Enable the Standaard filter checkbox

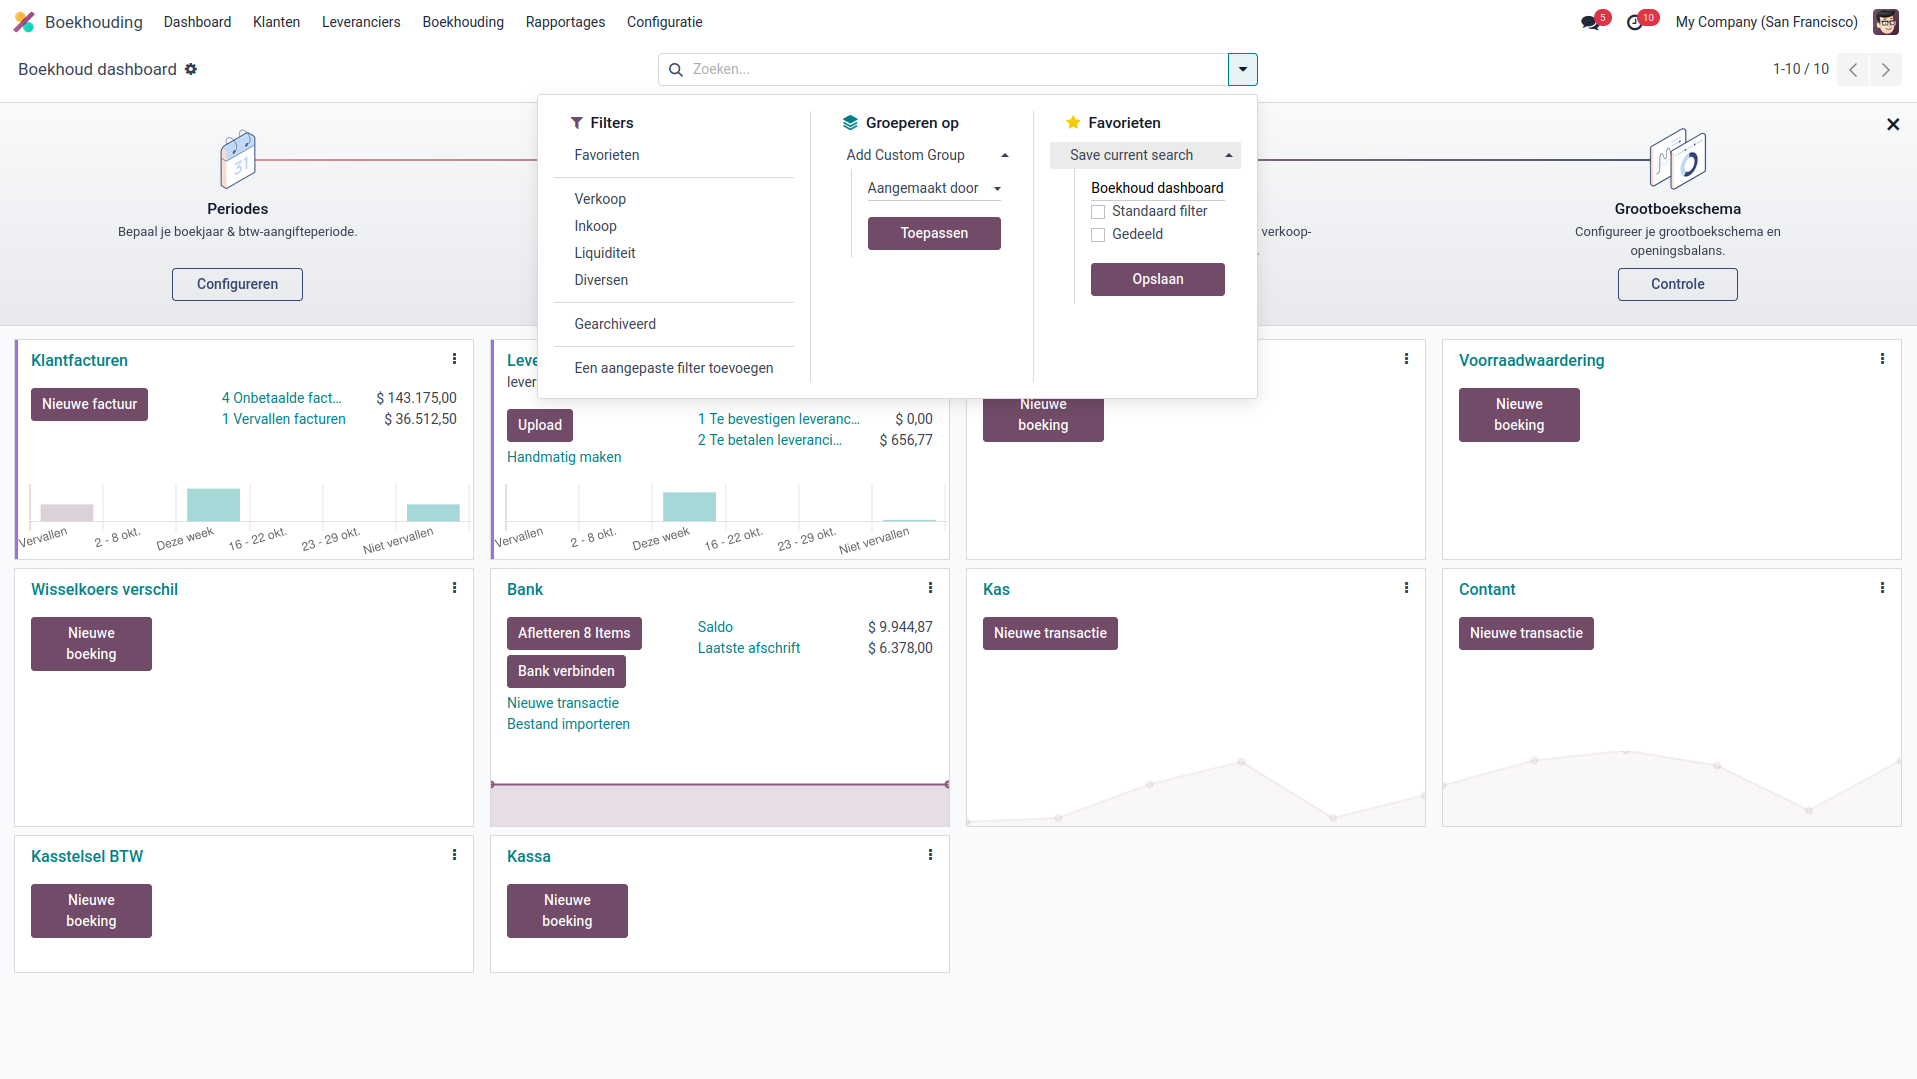[x=1097, y=211]
